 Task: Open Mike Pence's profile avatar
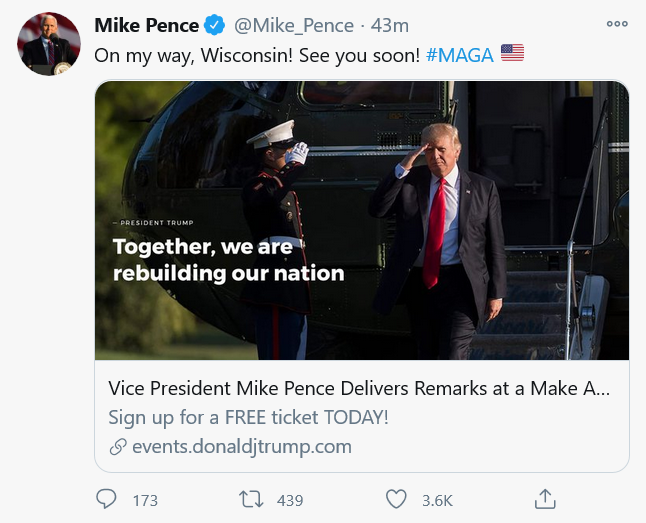(x=49, y=44)
